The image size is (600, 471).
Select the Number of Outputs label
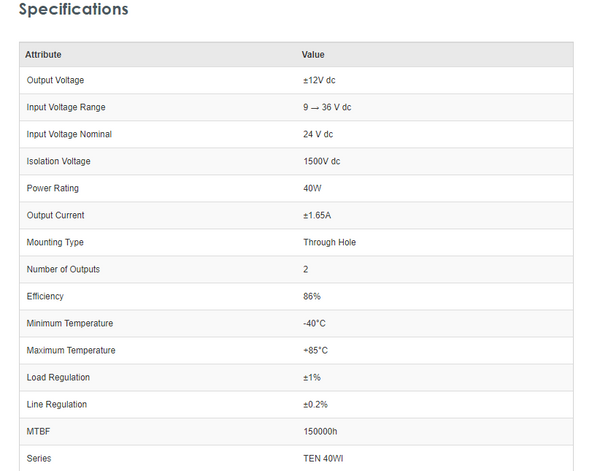[63, 269]
